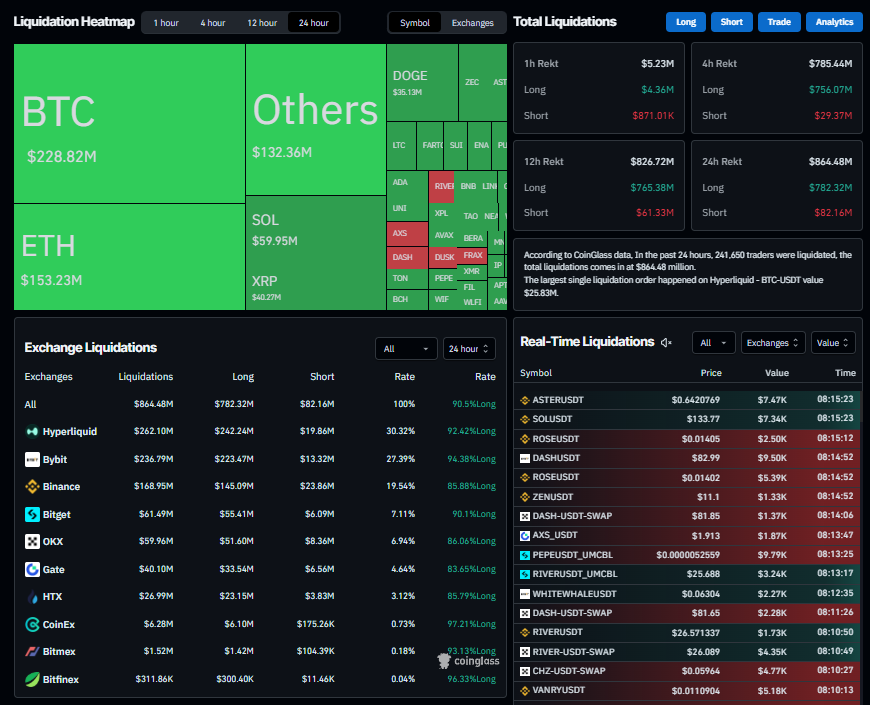
Task: Click the OKX exchange logo
Action: [x=32, y=542]
